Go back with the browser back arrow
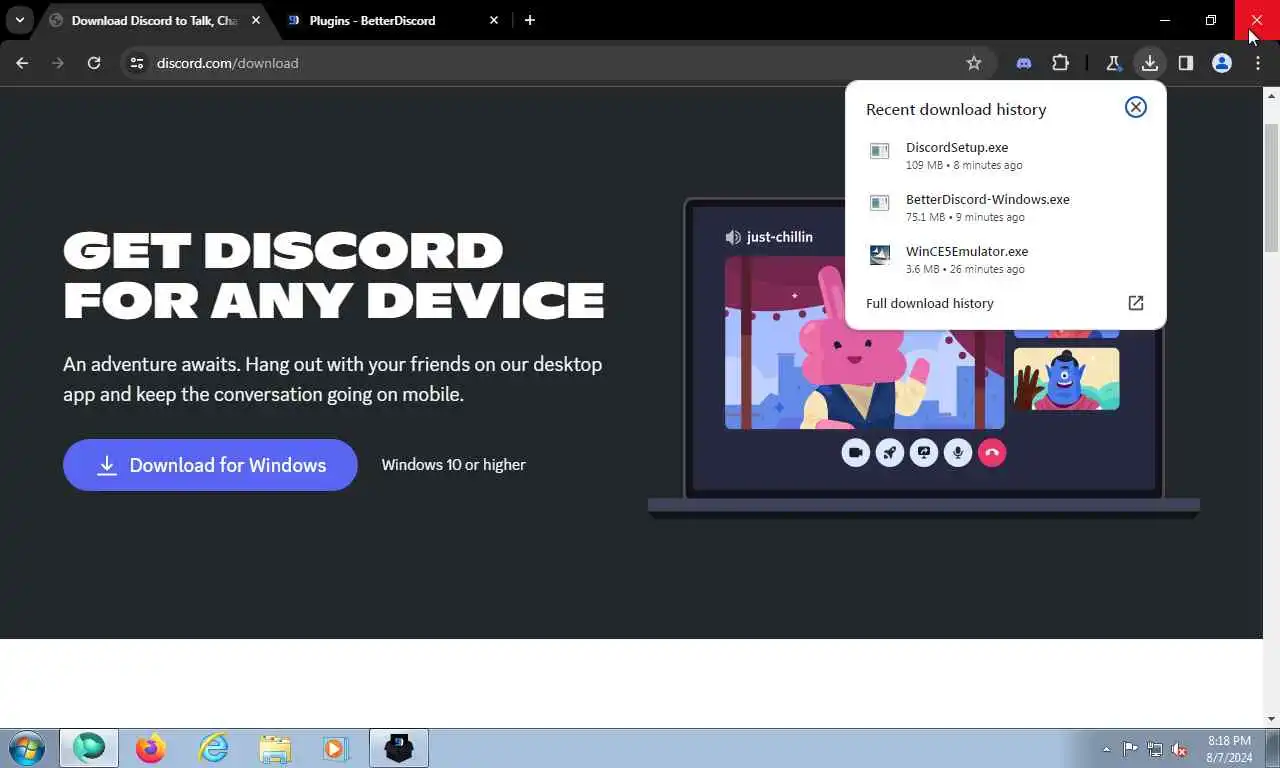Screen dimensions: 1280x768 (22, 63)
